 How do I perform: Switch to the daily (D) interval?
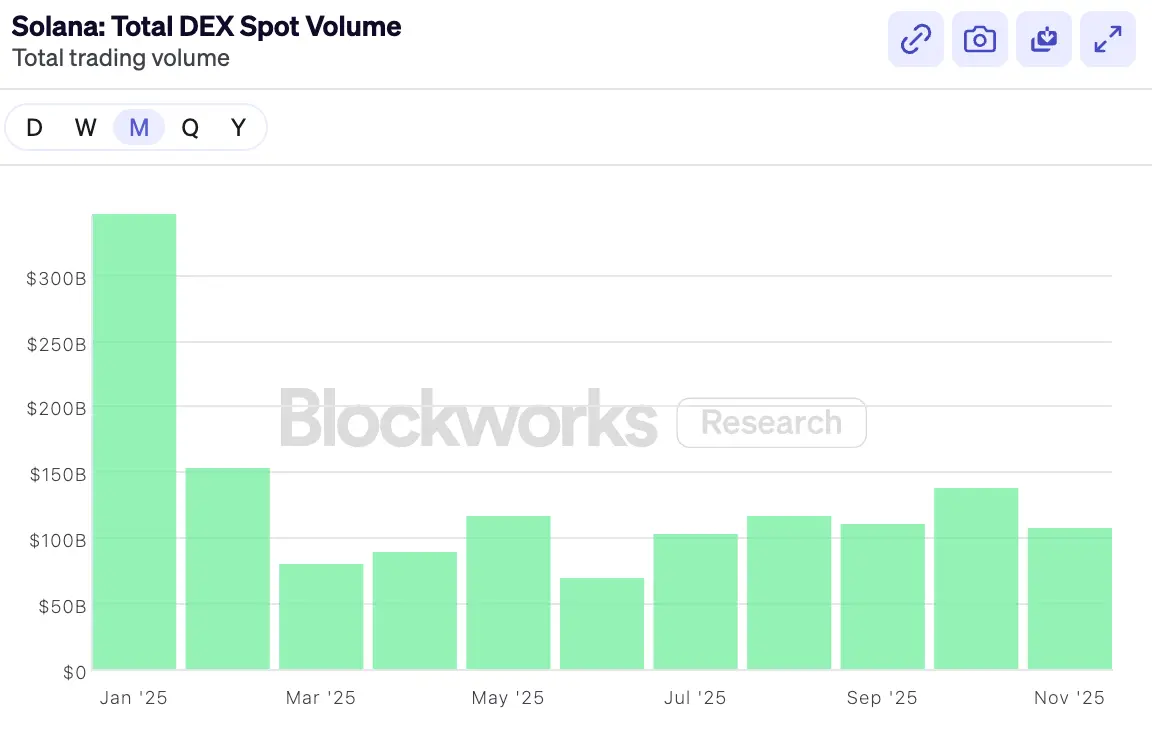coord(34,128)
